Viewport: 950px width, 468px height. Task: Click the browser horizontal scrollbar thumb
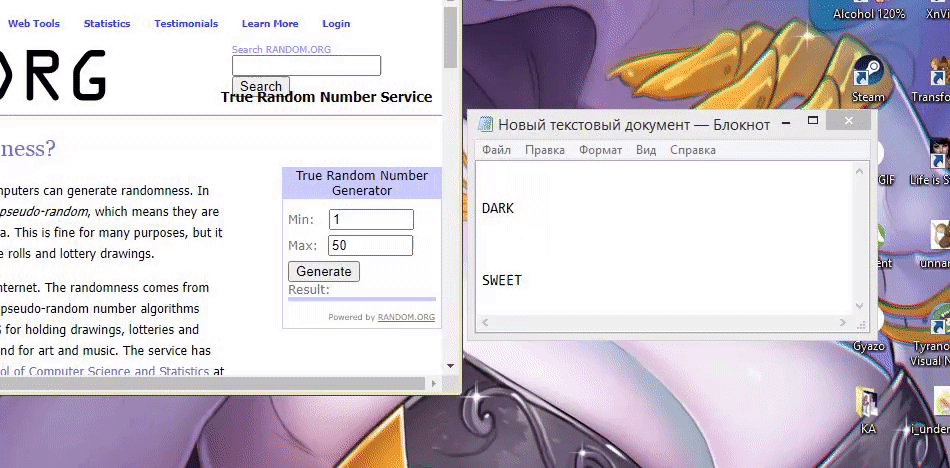pyautogui.click(x=213, y=384)
